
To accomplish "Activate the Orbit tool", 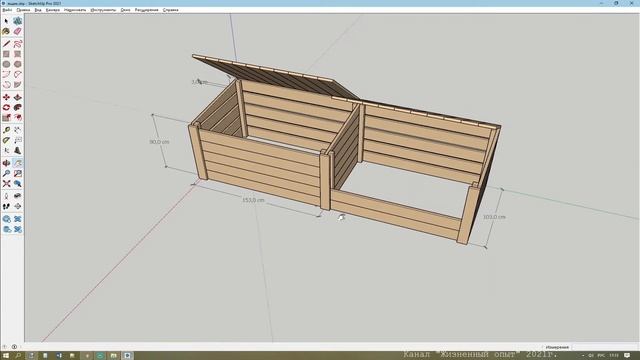I will point(6,163).
